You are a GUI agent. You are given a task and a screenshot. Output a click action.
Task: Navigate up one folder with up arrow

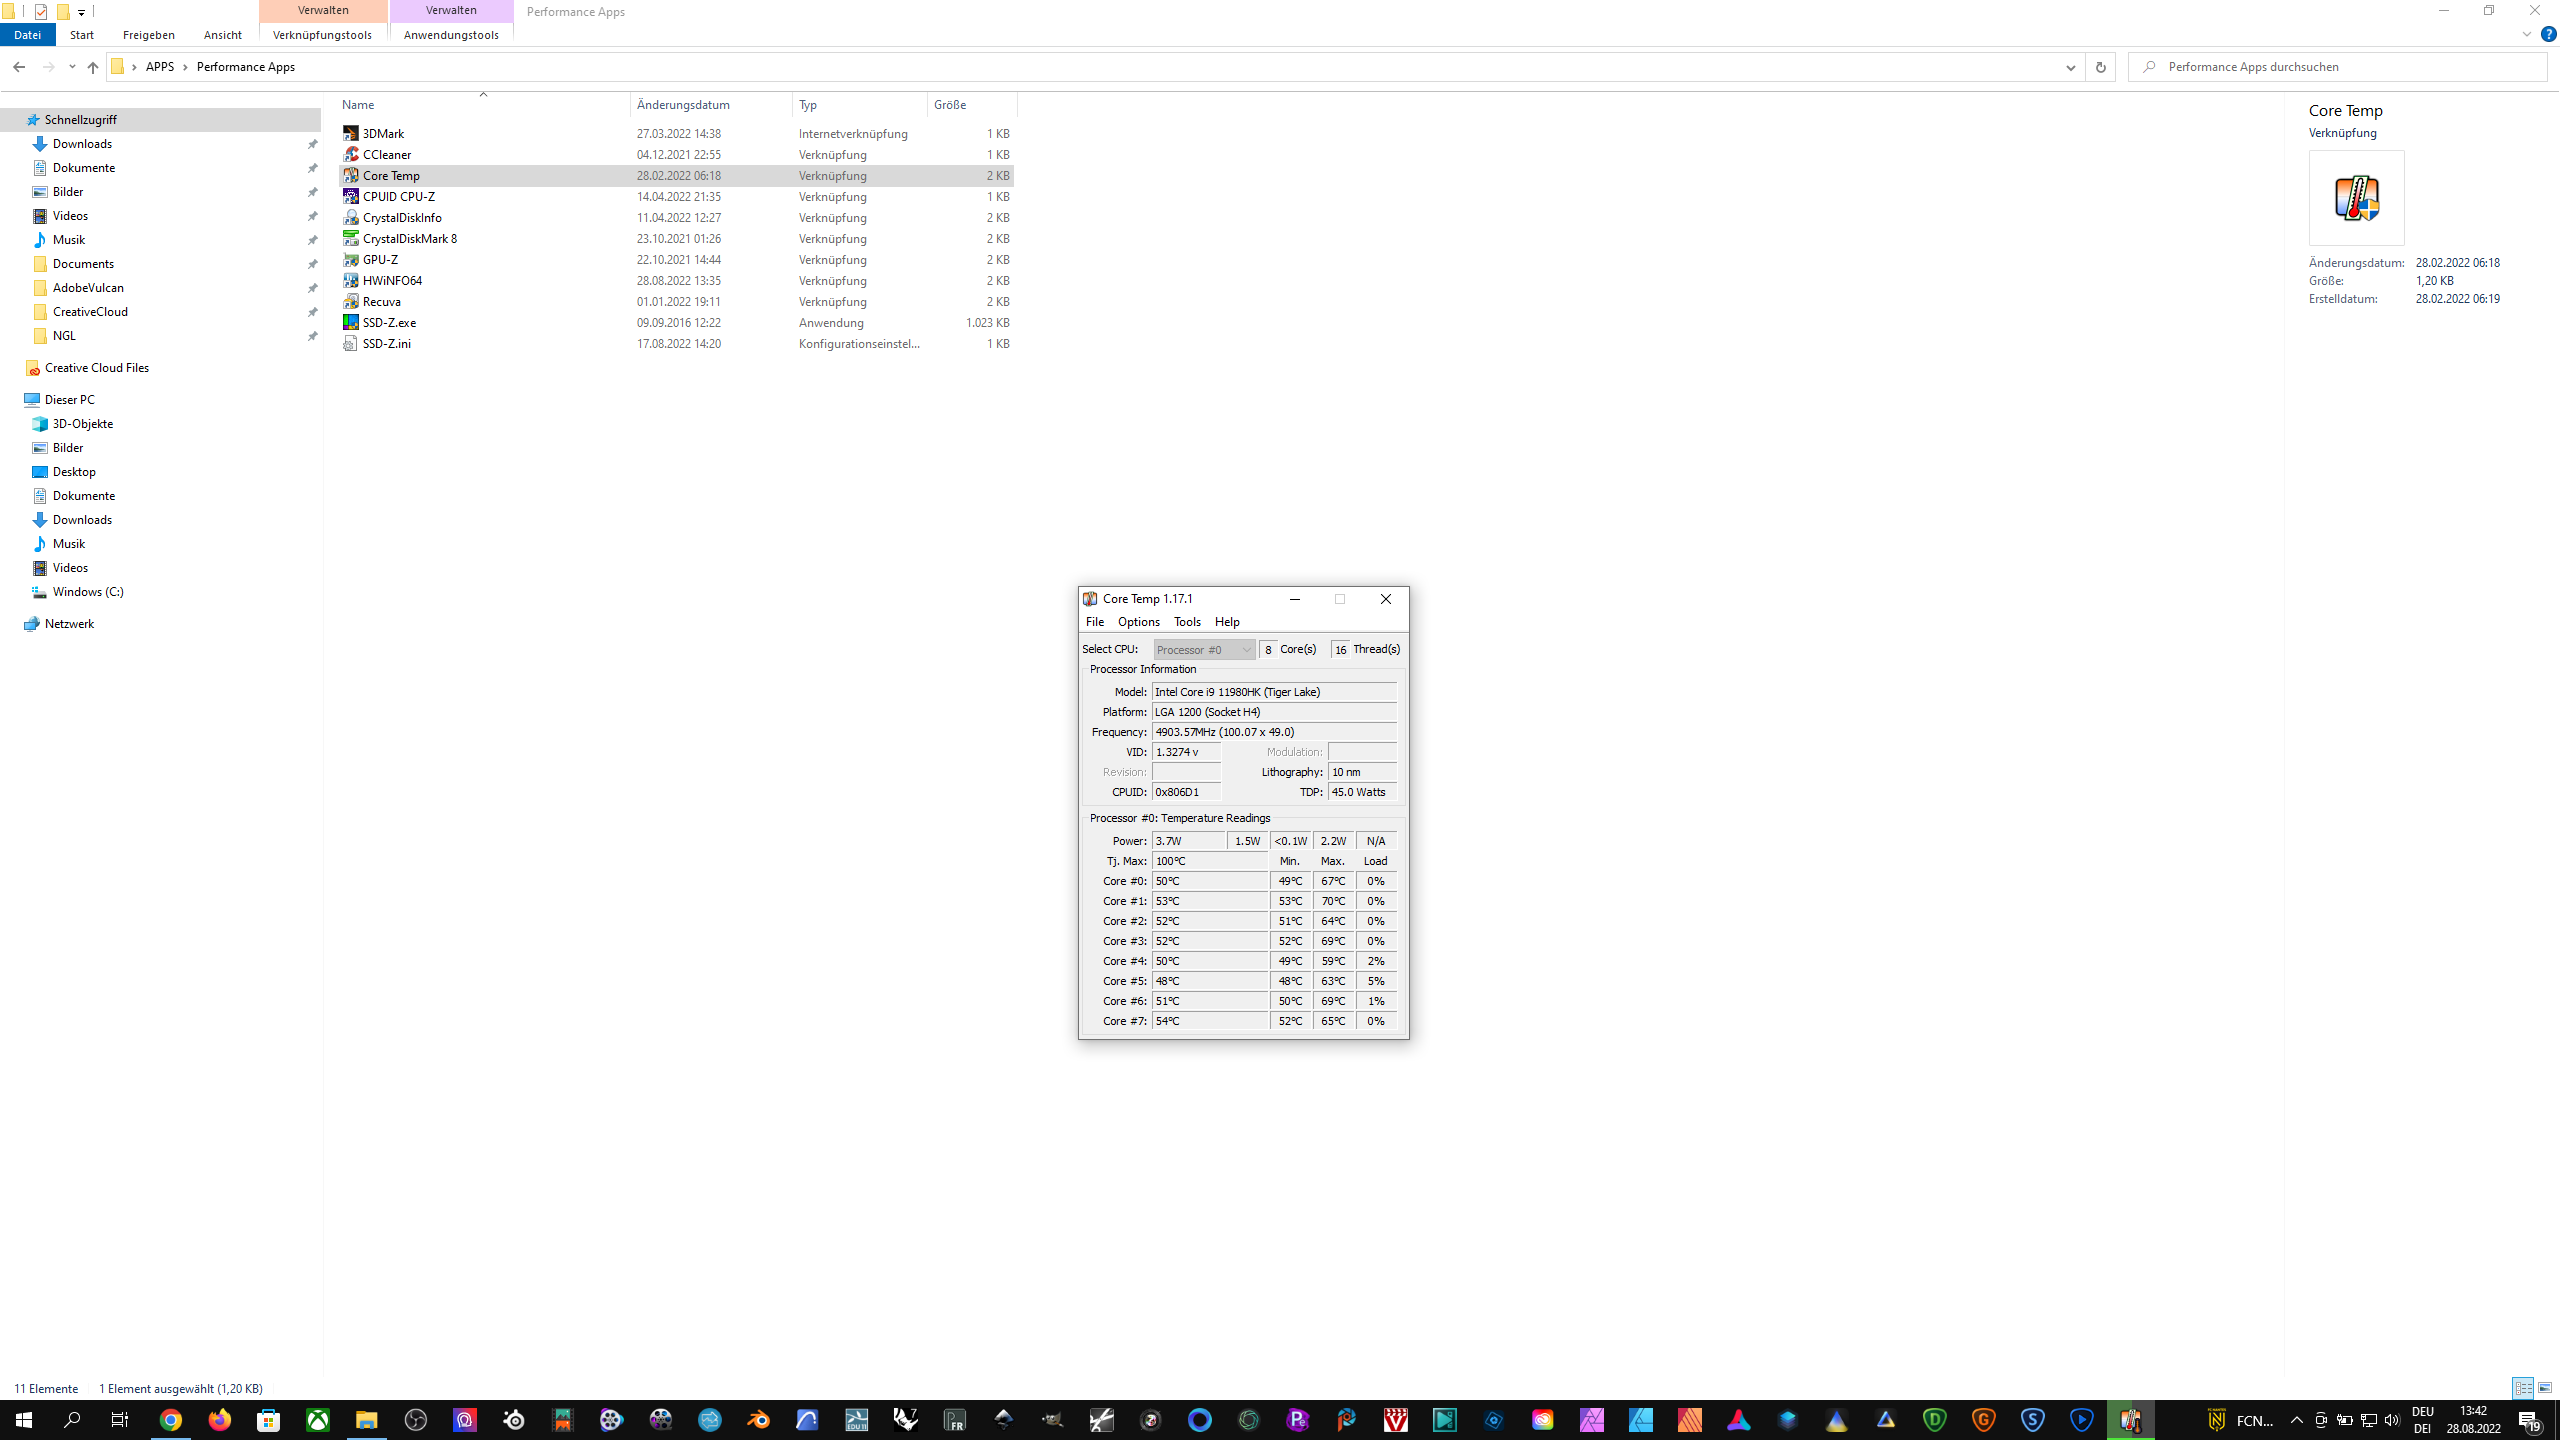(92, 67)
